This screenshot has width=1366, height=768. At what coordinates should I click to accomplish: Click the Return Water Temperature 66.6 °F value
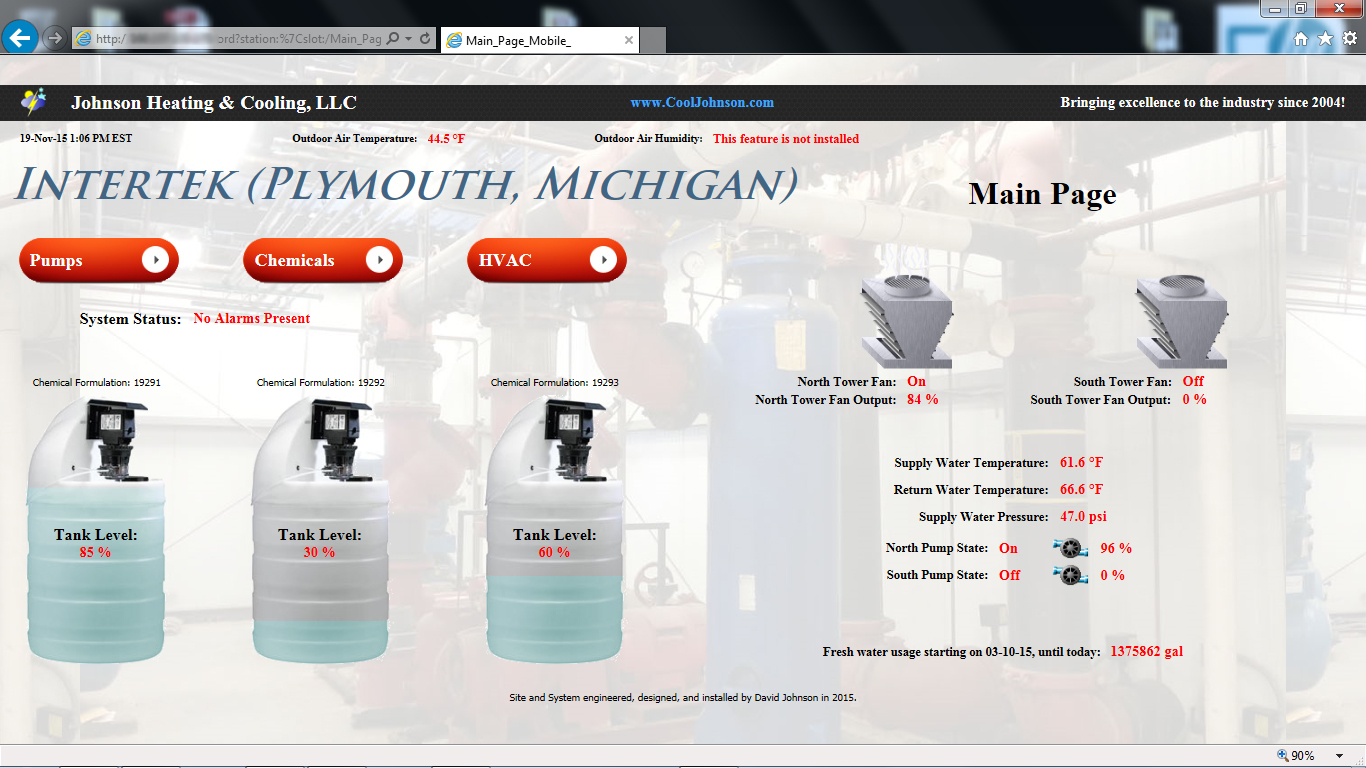1081,490
